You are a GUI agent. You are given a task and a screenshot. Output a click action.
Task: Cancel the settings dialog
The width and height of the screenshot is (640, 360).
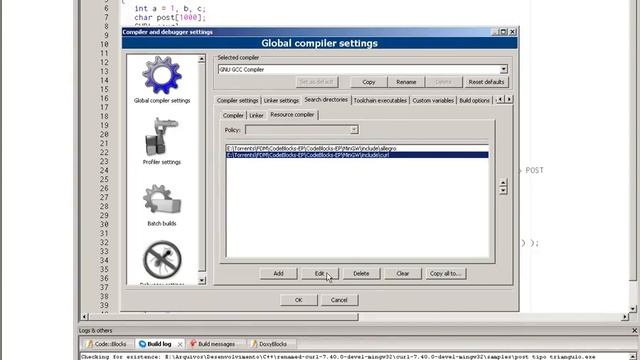click(339, 300)
